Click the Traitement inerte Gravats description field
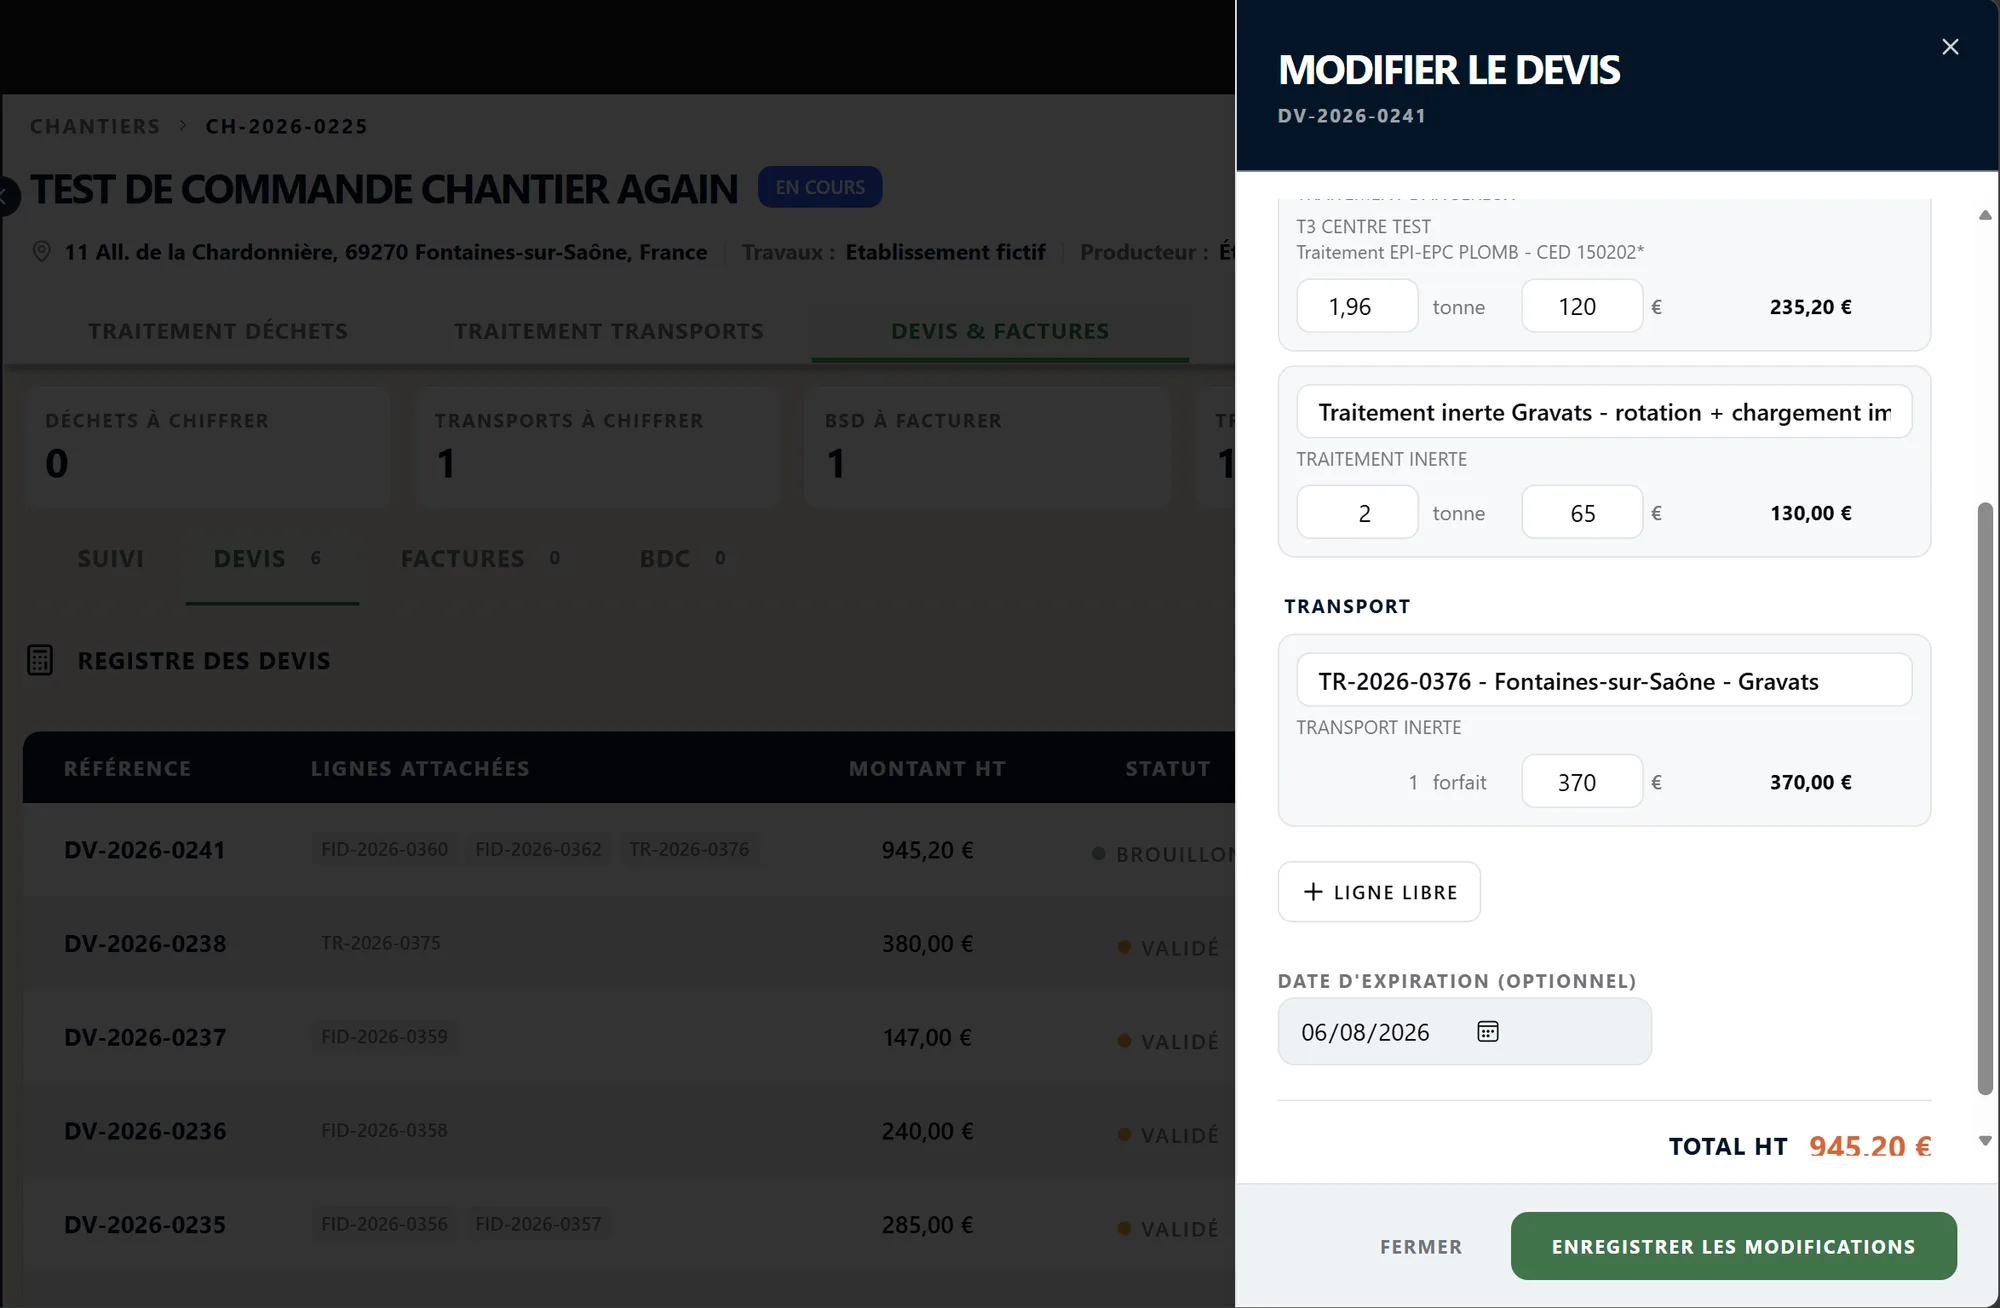2000x1308 pixels. point(1604,412)
